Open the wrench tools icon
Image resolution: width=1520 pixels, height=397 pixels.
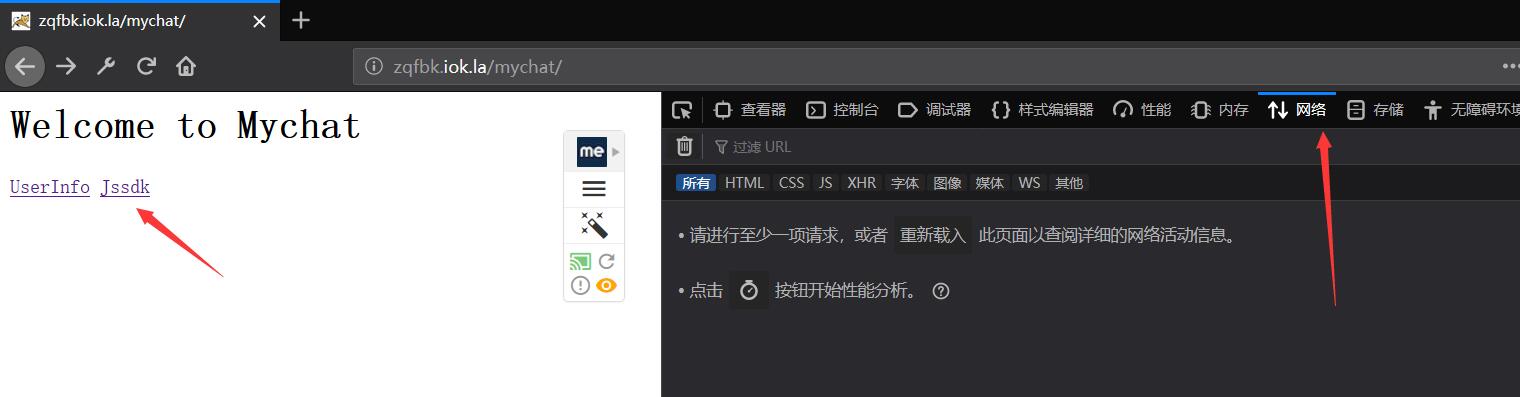click(x=106, y=67)
